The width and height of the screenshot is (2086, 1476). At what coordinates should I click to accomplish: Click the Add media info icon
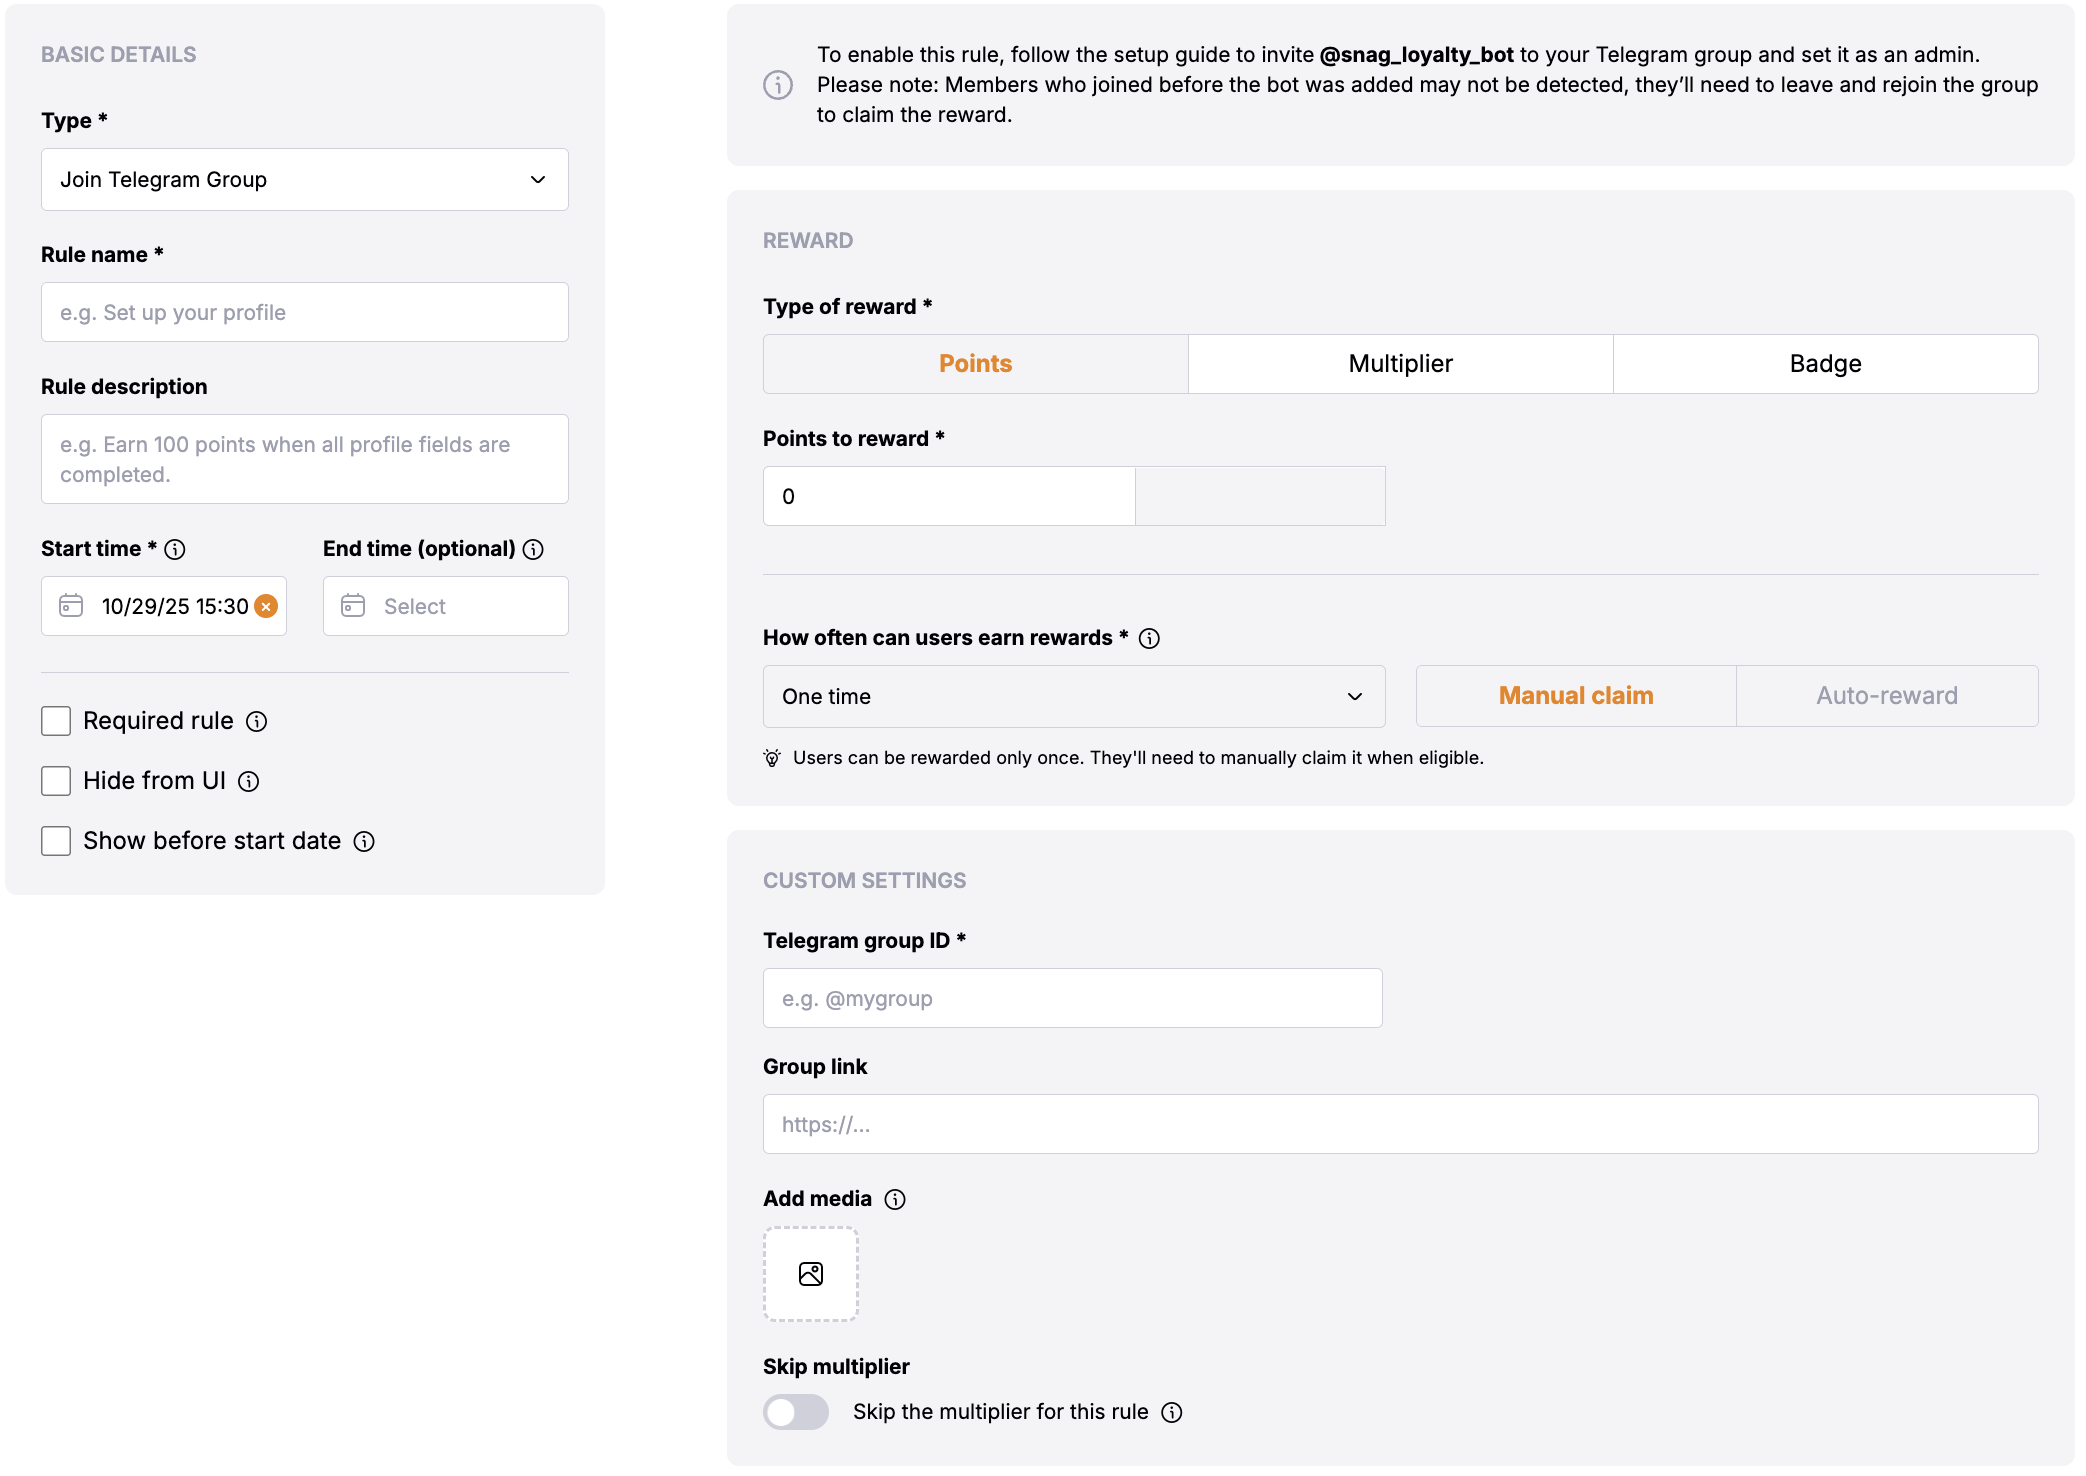(x=896, y=1199)
